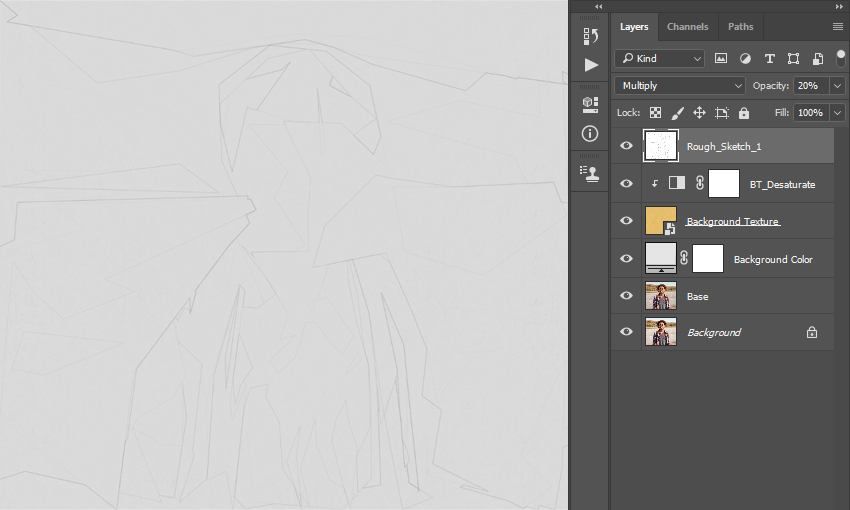Filter for adjustment layers icon

(745, 59)
